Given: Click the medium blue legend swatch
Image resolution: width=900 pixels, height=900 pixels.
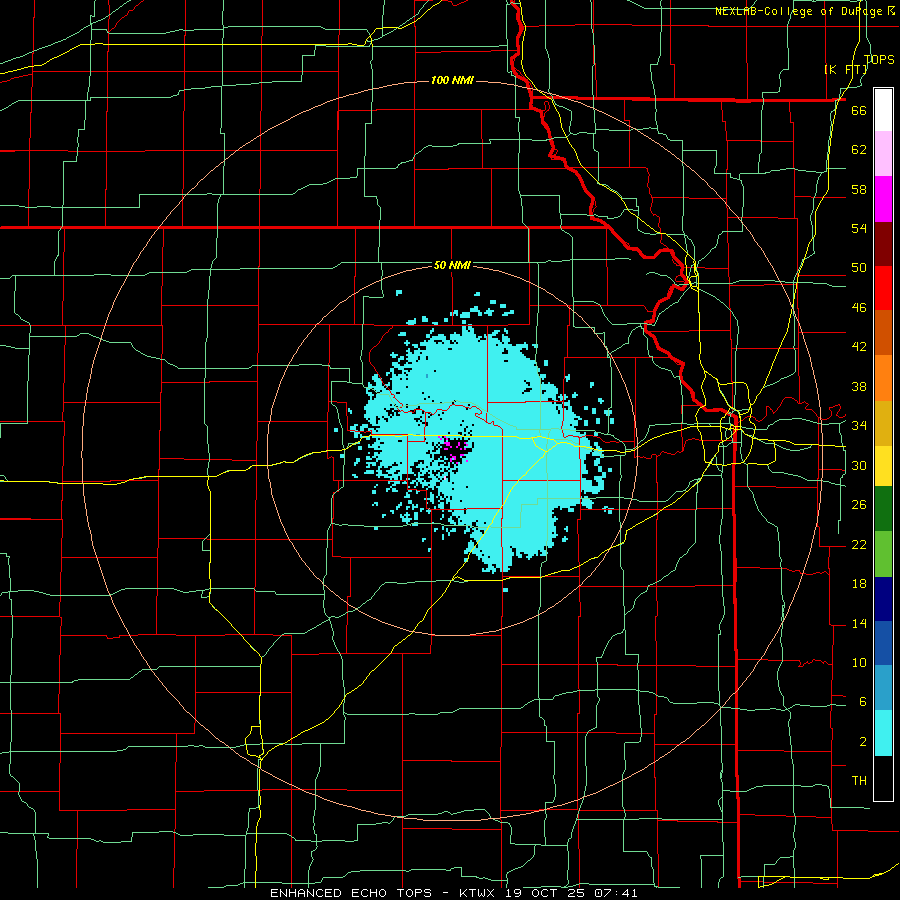Looking at the screenshot, I should [x=883, y=643].
